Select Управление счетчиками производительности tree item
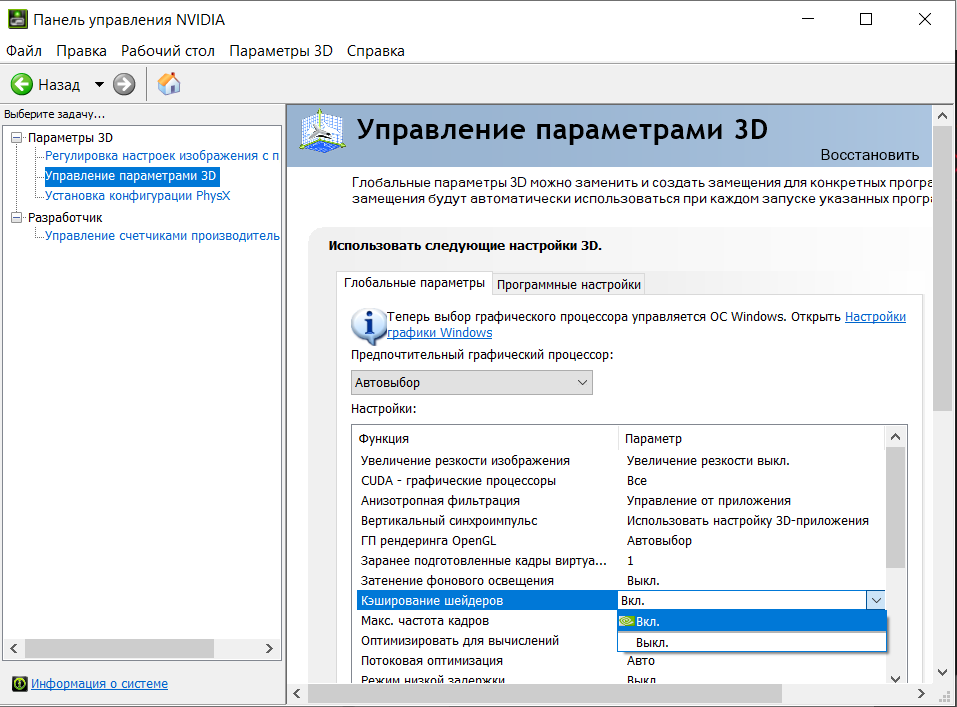 click(x=162, y=236)
